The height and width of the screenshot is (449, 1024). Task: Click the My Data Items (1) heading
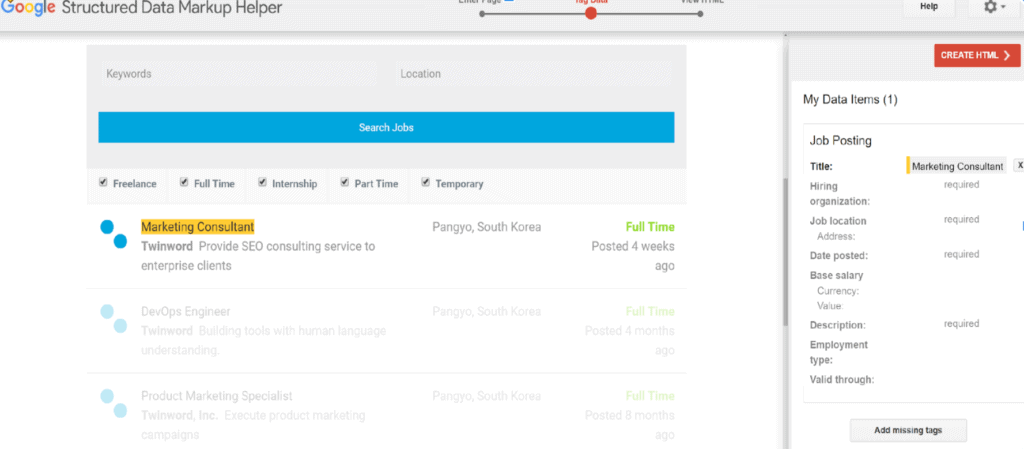[x=850, y=100]
